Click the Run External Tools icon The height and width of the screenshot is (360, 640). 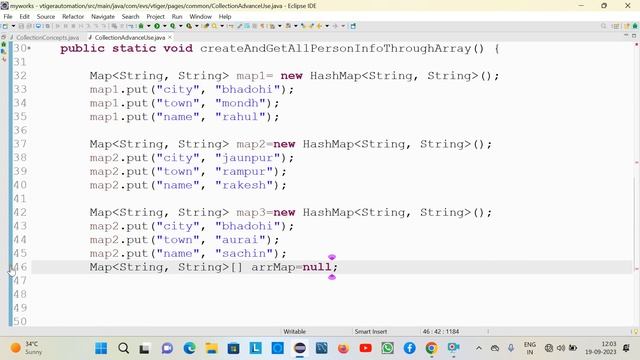pos(189,26)
